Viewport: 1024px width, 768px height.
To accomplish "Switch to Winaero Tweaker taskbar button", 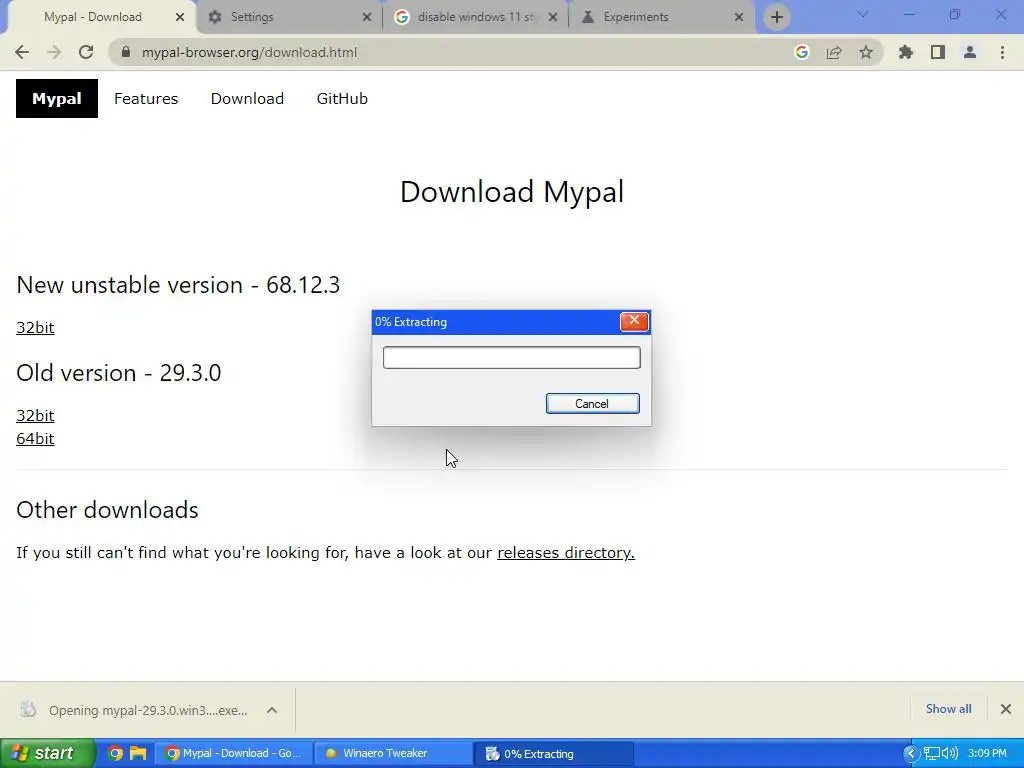I will click(x=393, y=754).
